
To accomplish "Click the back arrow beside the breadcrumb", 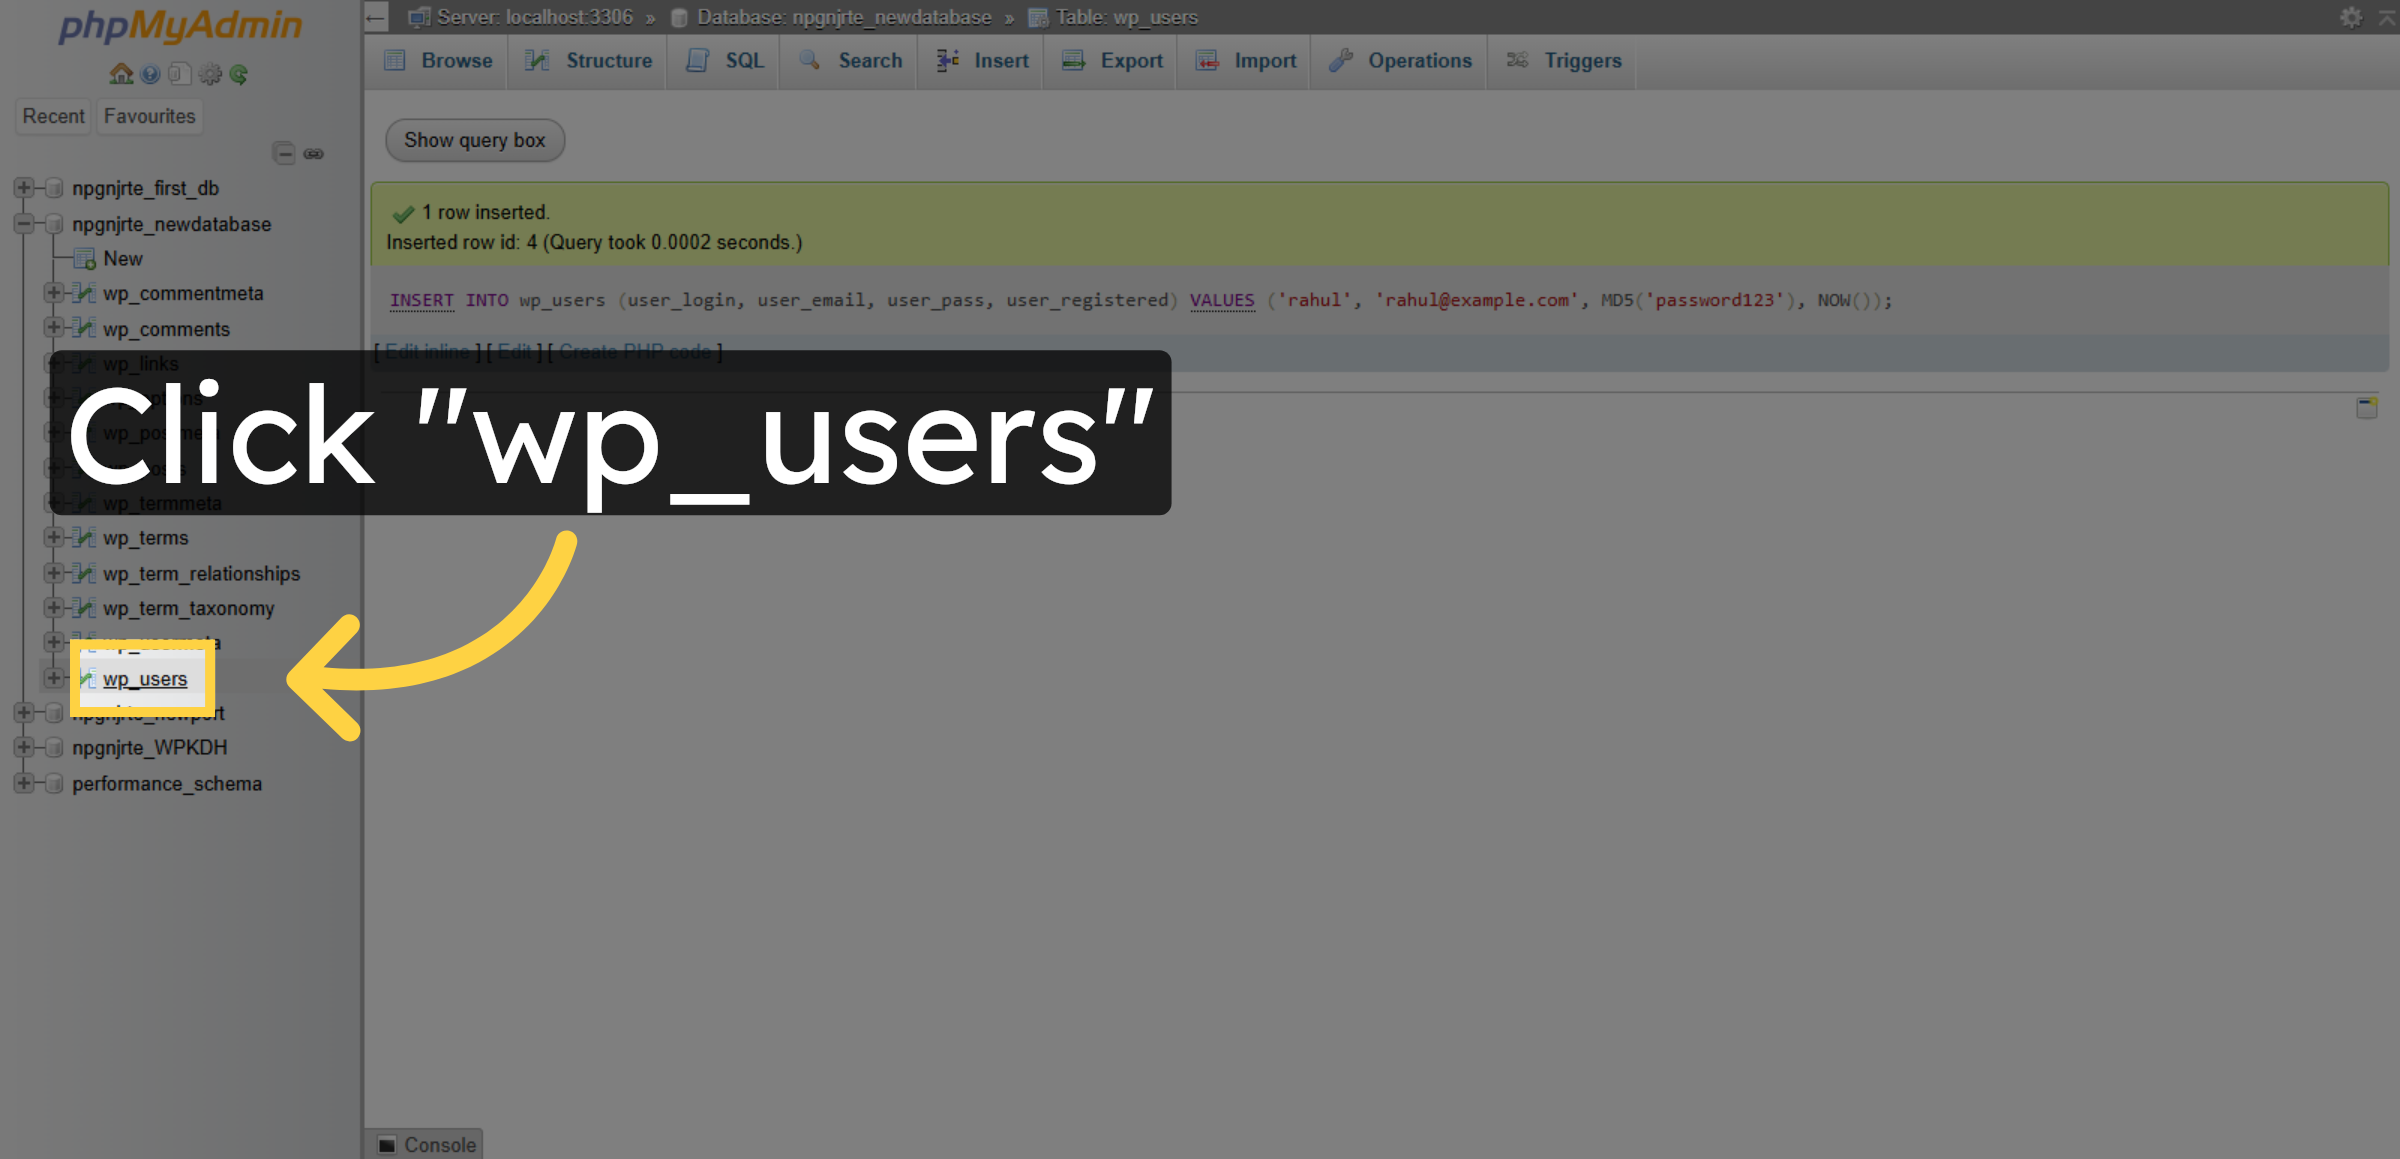I will (x=373, y=17).
